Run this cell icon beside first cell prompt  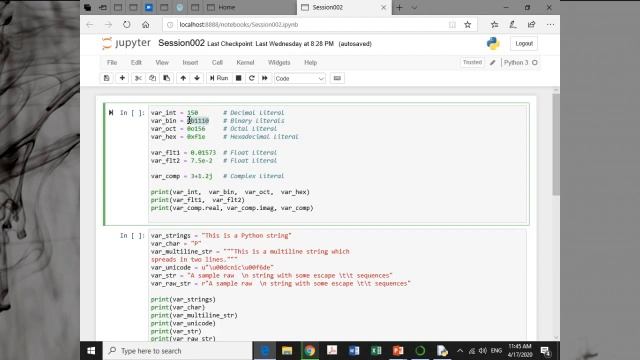click(111, 113)
